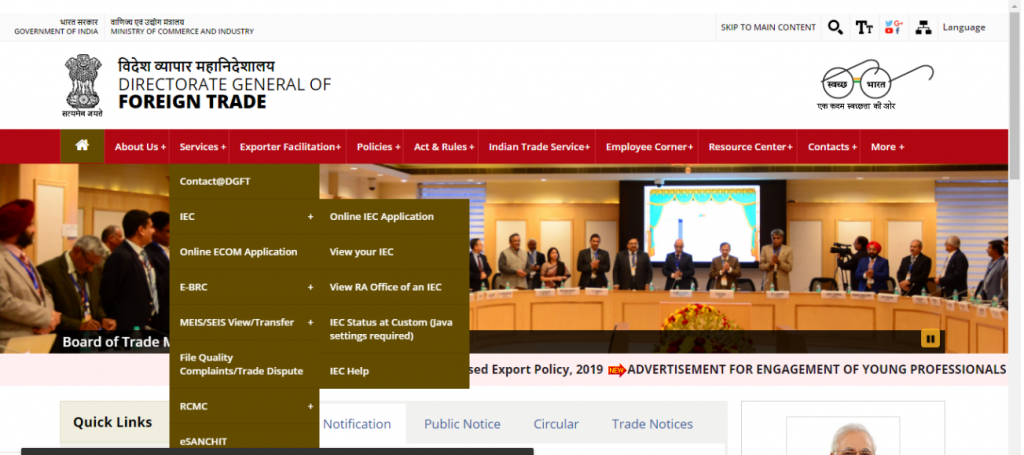Image resolution: width=1024 pixels, height=455 pixels.
Task: Click the national emblem logo
Action: pyautogui.click(x=83, y=86)
